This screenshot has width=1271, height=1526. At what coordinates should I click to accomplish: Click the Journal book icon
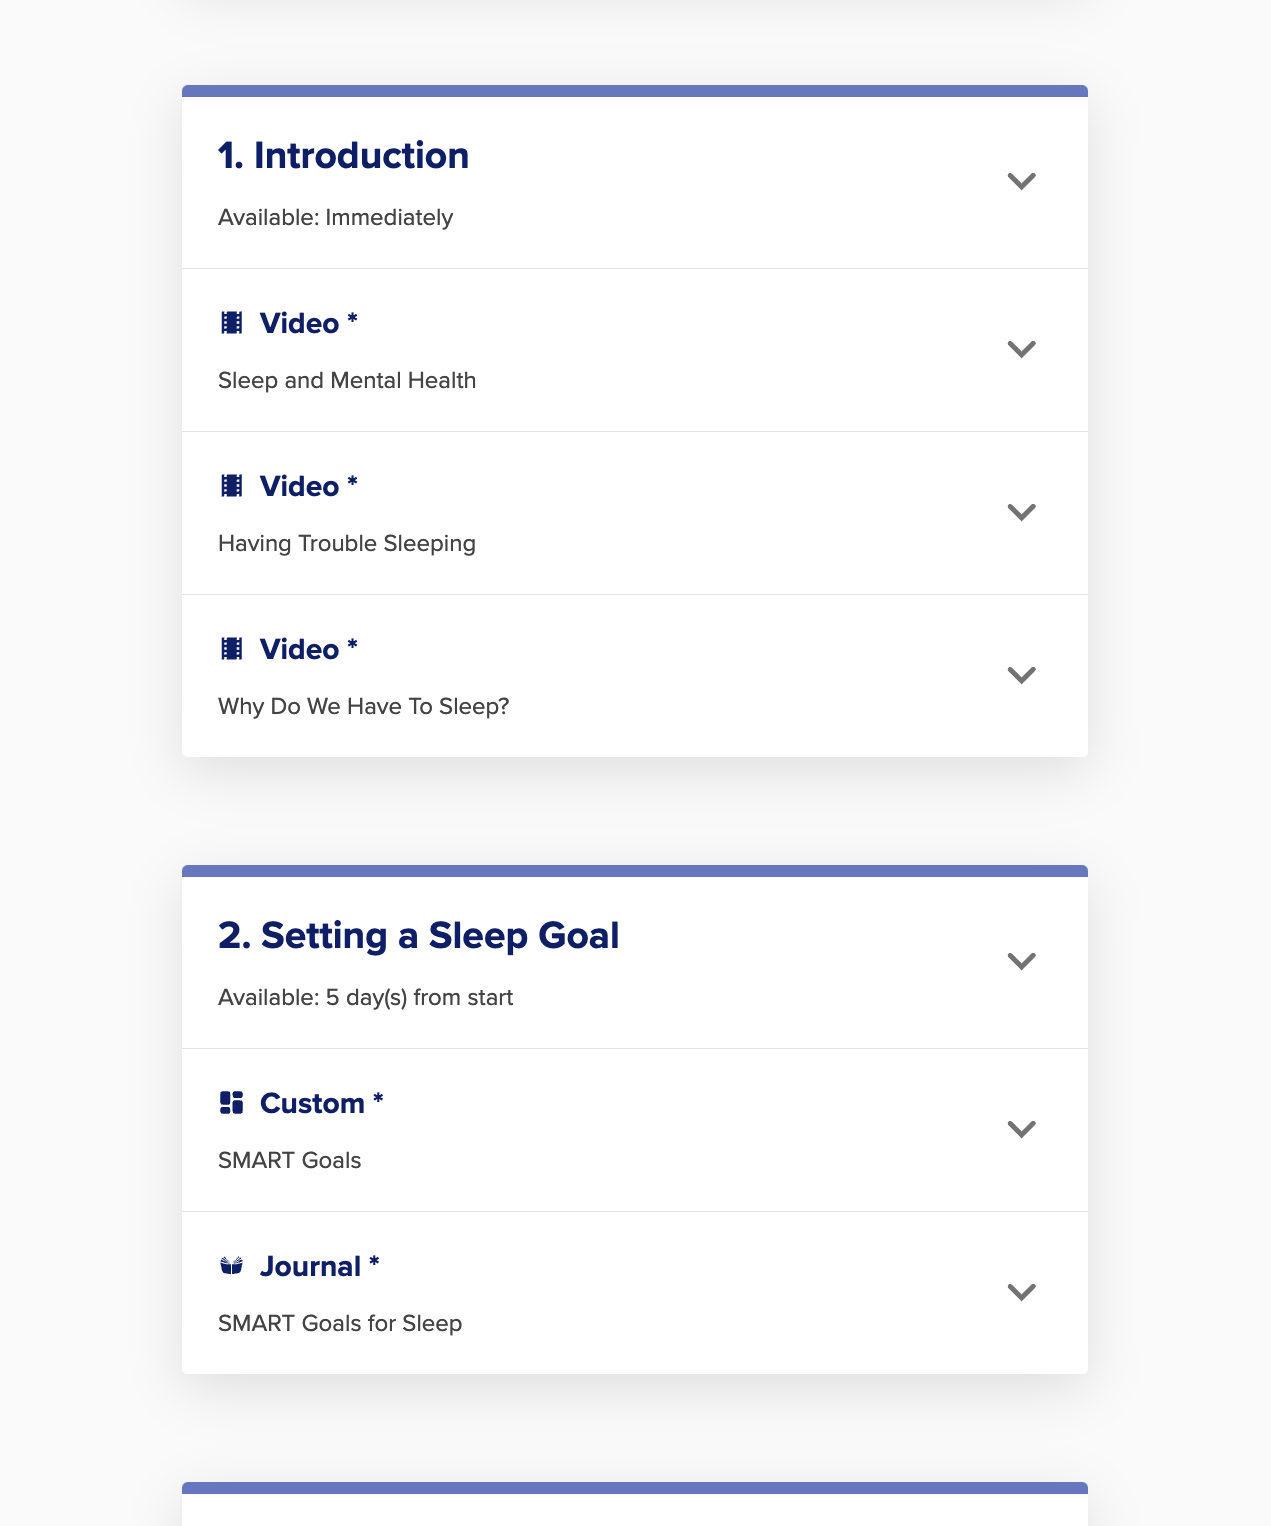(231, 1266)
